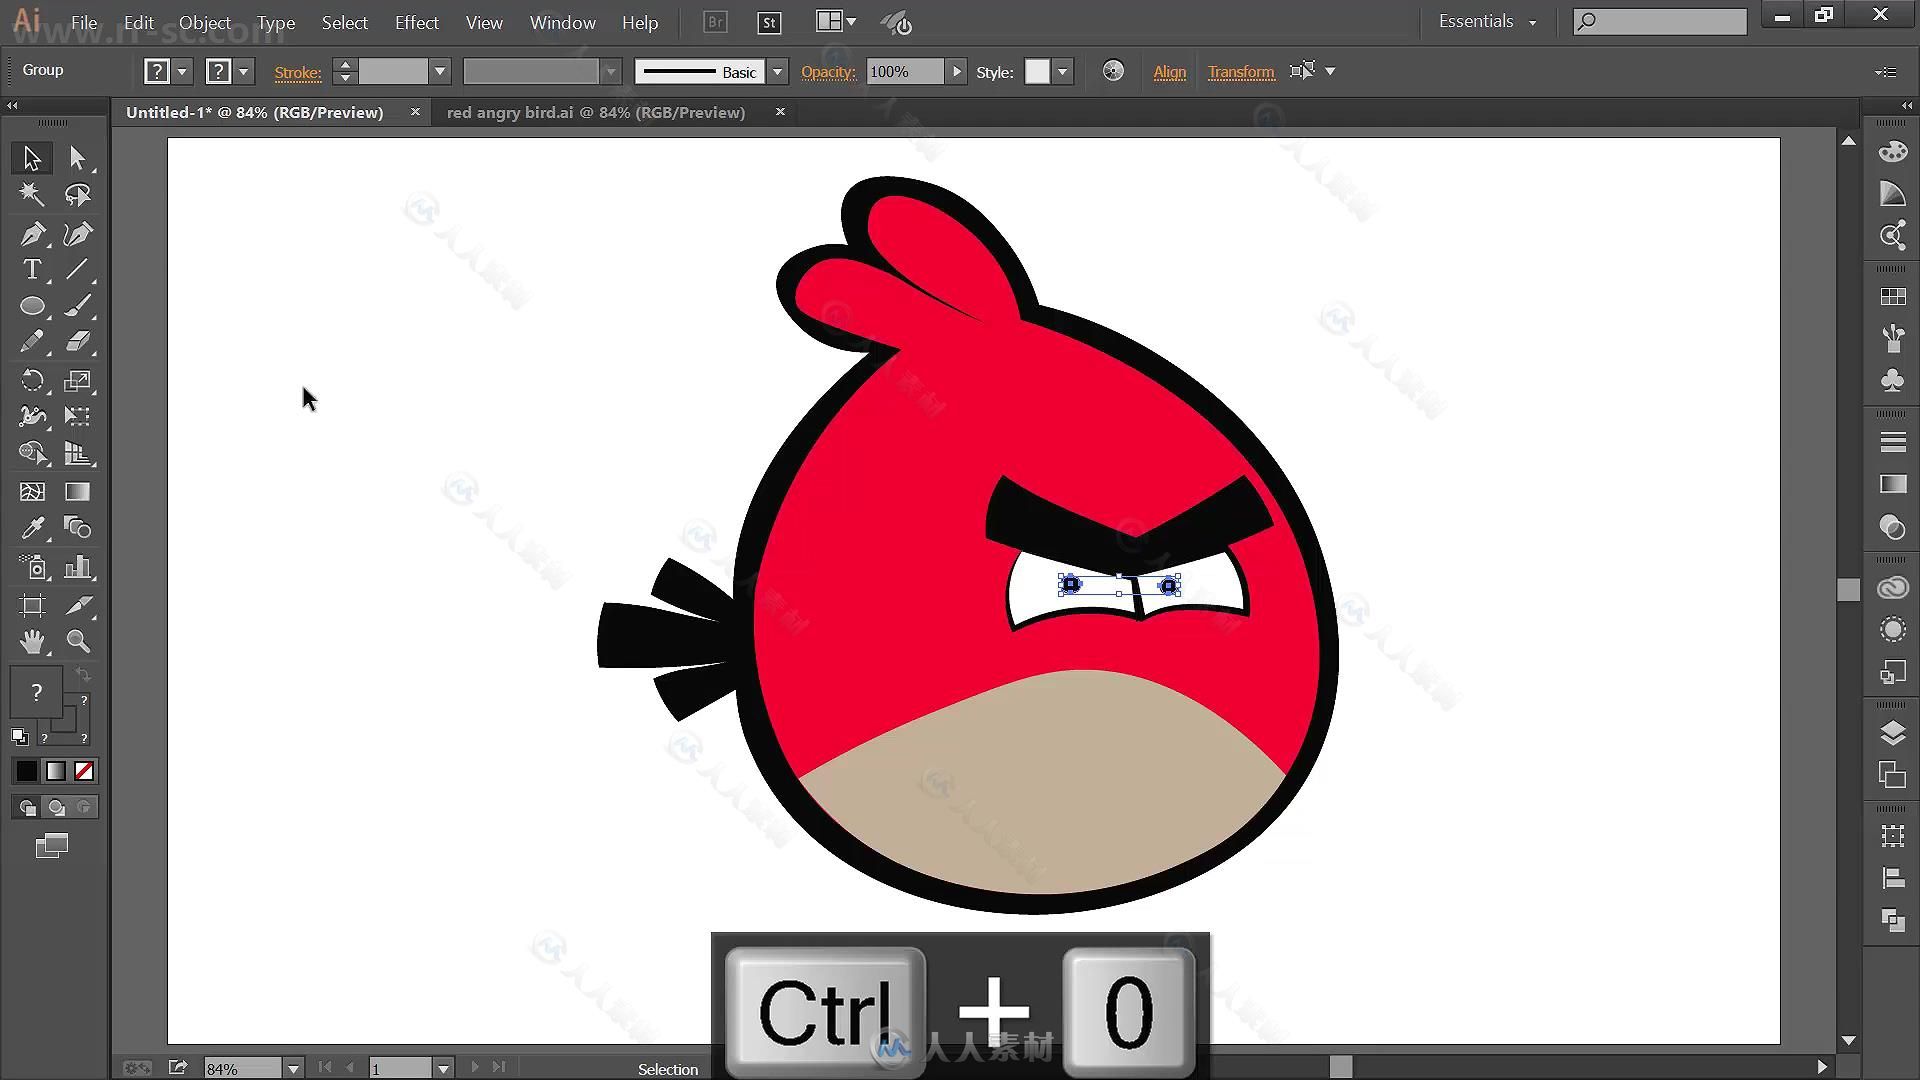Select the Blend tool
Screen dimensions: 1920x1080
click(78, 528)
